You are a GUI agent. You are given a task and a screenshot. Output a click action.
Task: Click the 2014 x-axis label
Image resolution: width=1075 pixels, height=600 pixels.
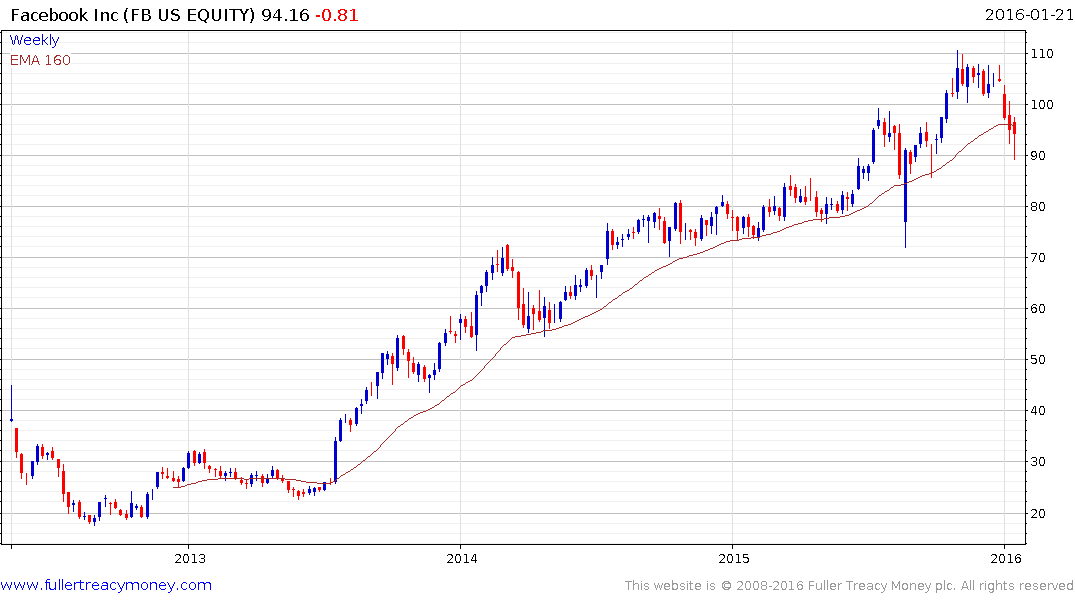(461, 558)
